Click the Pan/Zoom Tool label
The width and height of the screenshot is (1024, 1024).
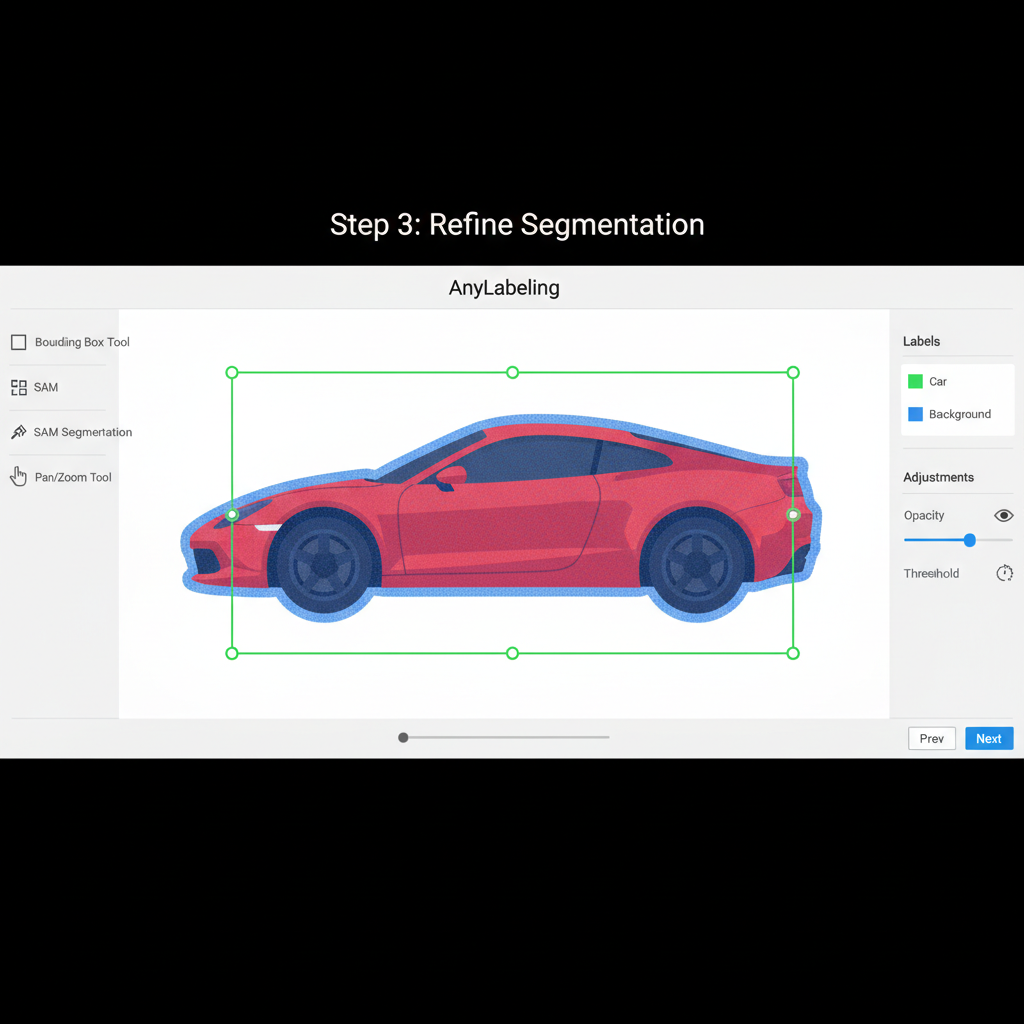point(73,477)
